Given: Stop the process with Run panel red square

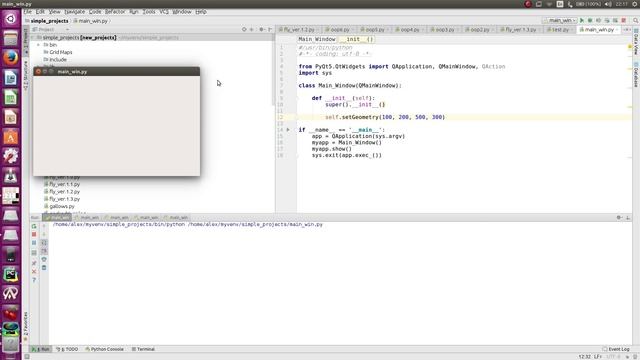Looking at the screenshot, I should tap(34, 234).
